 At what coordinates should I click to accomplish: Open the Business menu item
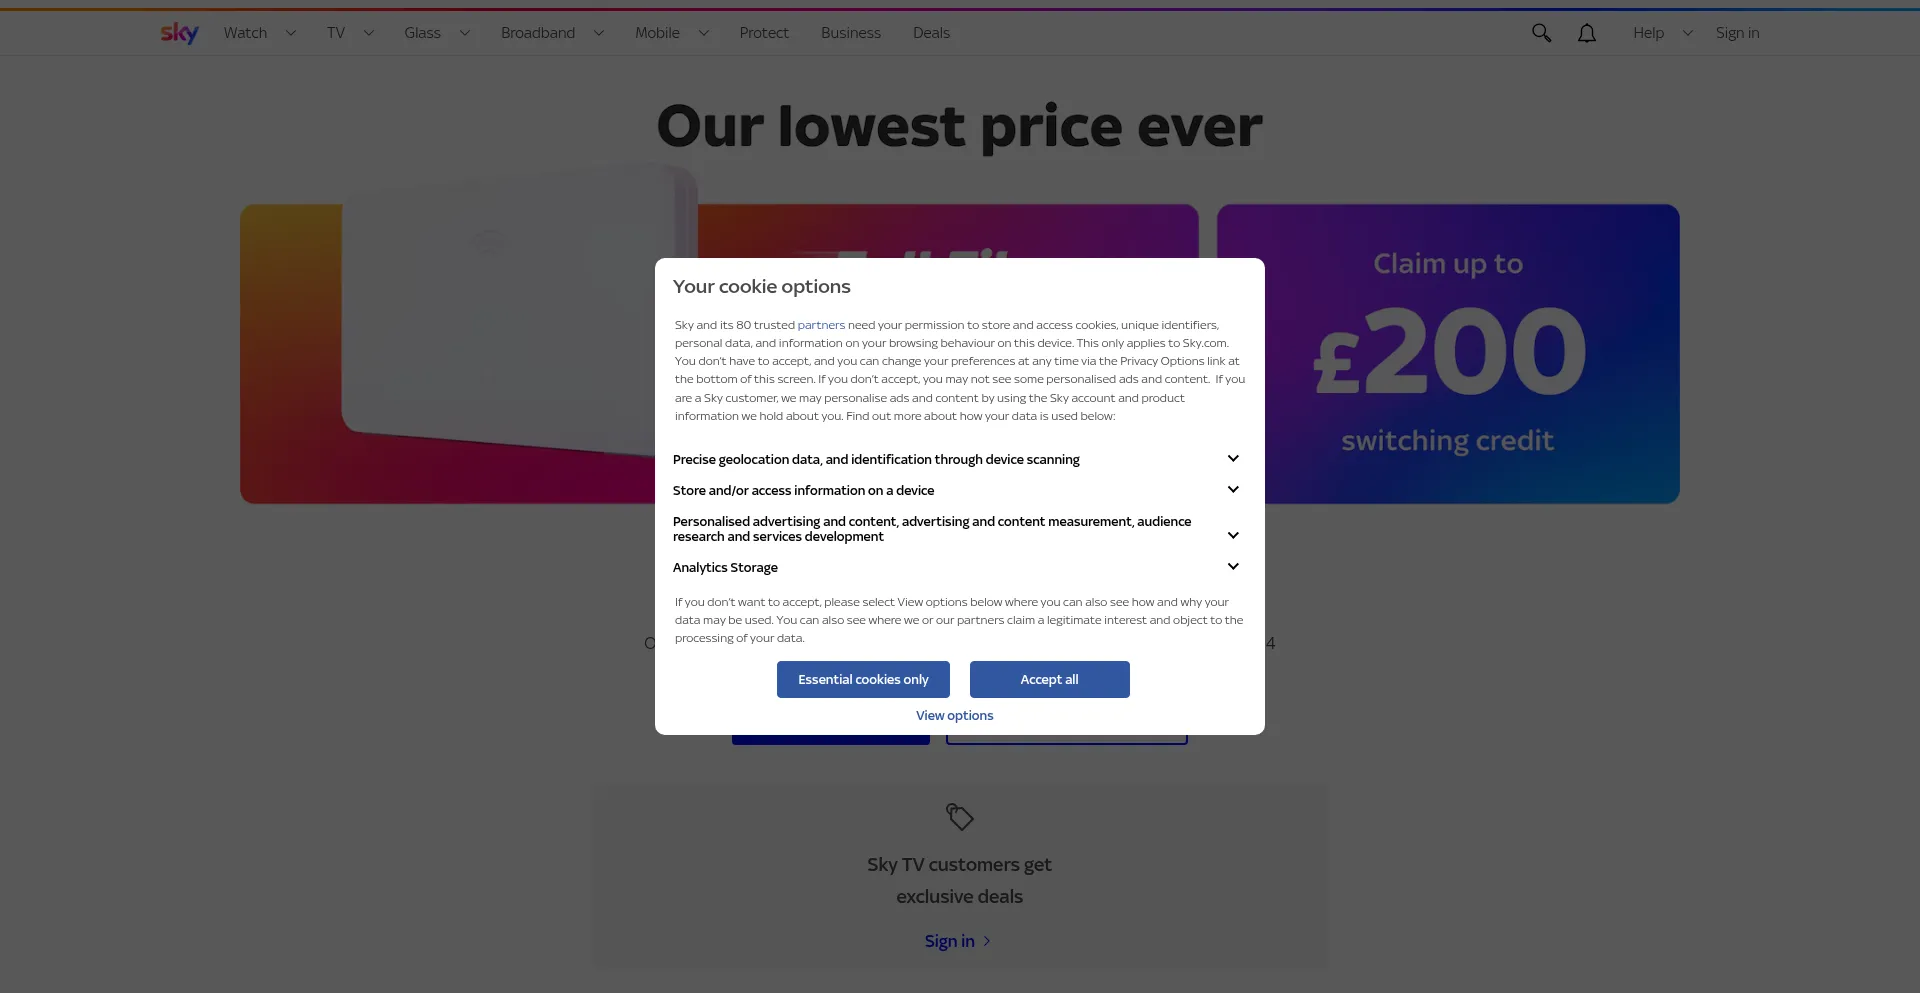[x=851, y=33]
